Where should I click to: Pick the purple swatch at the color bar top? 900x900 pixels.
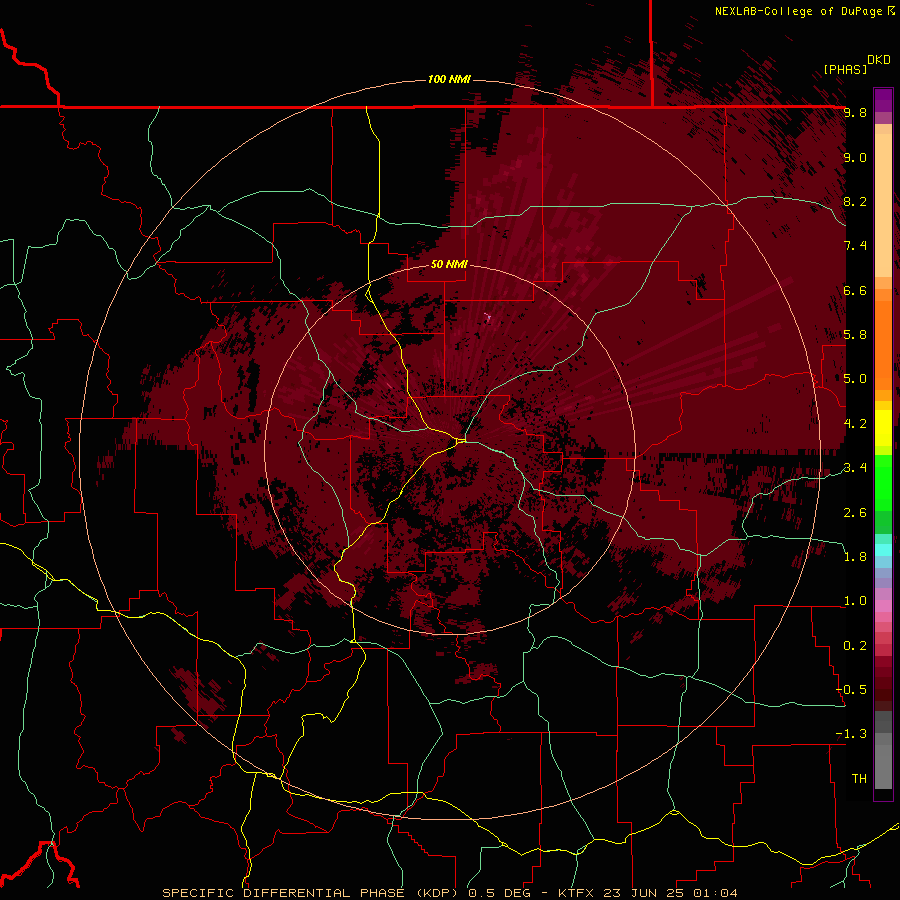coord(883,100)
